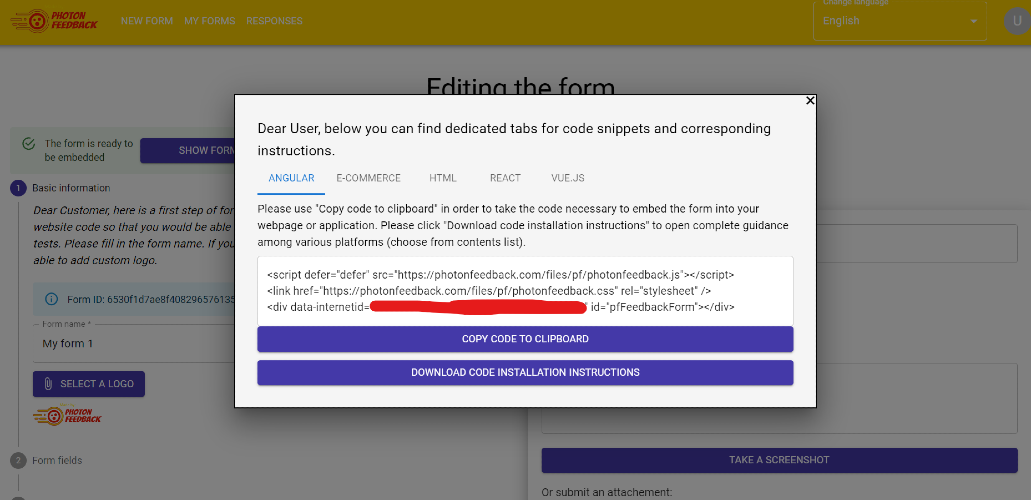The width and height of the screenshot is (1031, 500).
Task: Copy code to clipboard
Action: pyautogui.click(x=525, y=339)
